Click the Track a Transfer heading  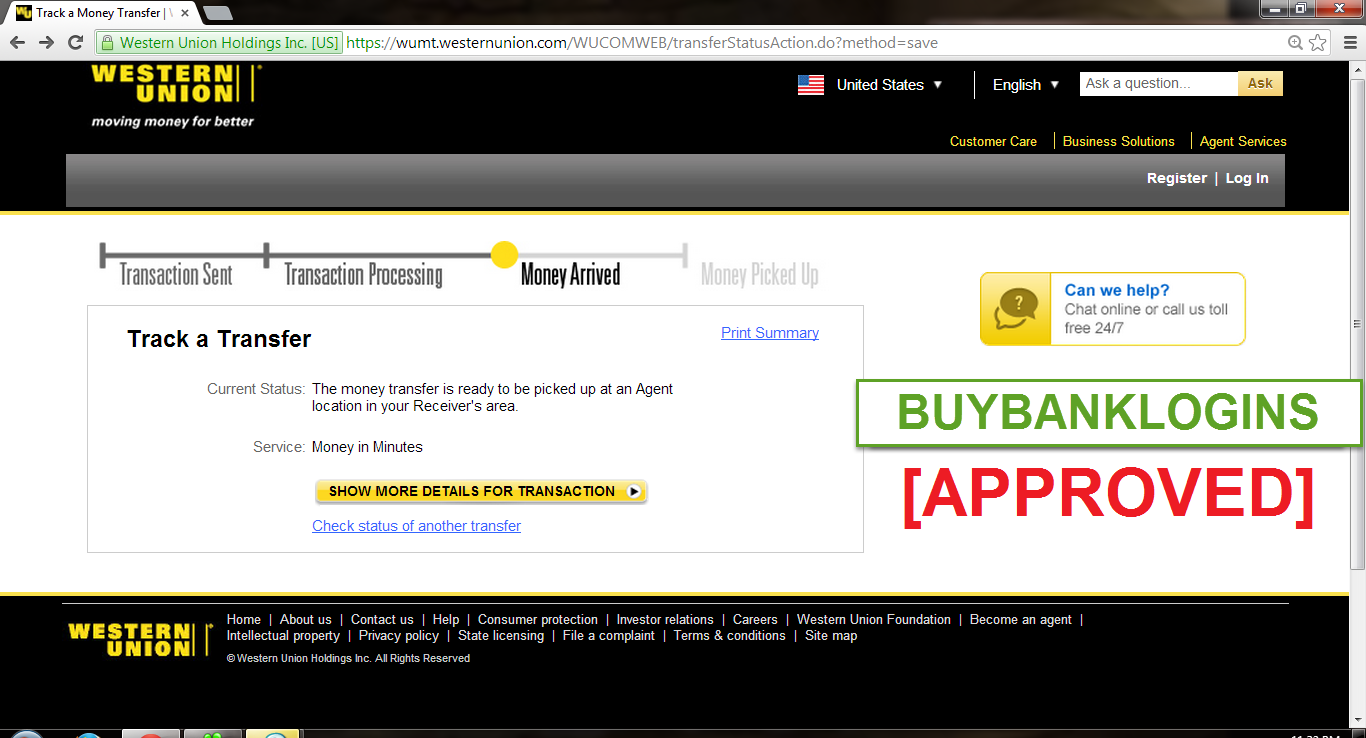pos(219,339)
